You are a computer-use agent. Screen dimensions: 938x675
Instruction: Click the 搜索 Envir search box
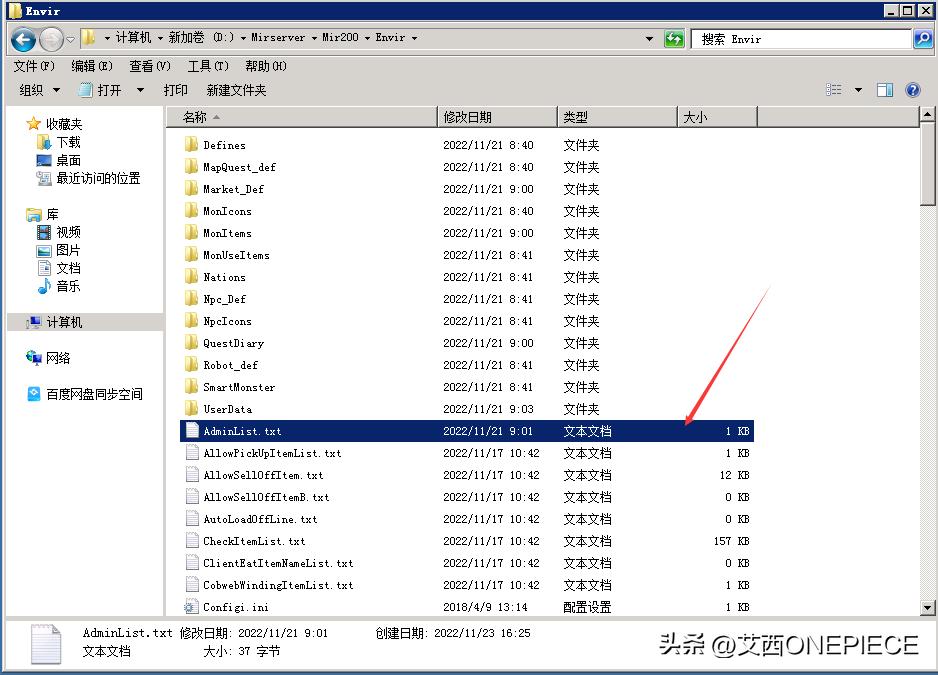click(802, 39)
